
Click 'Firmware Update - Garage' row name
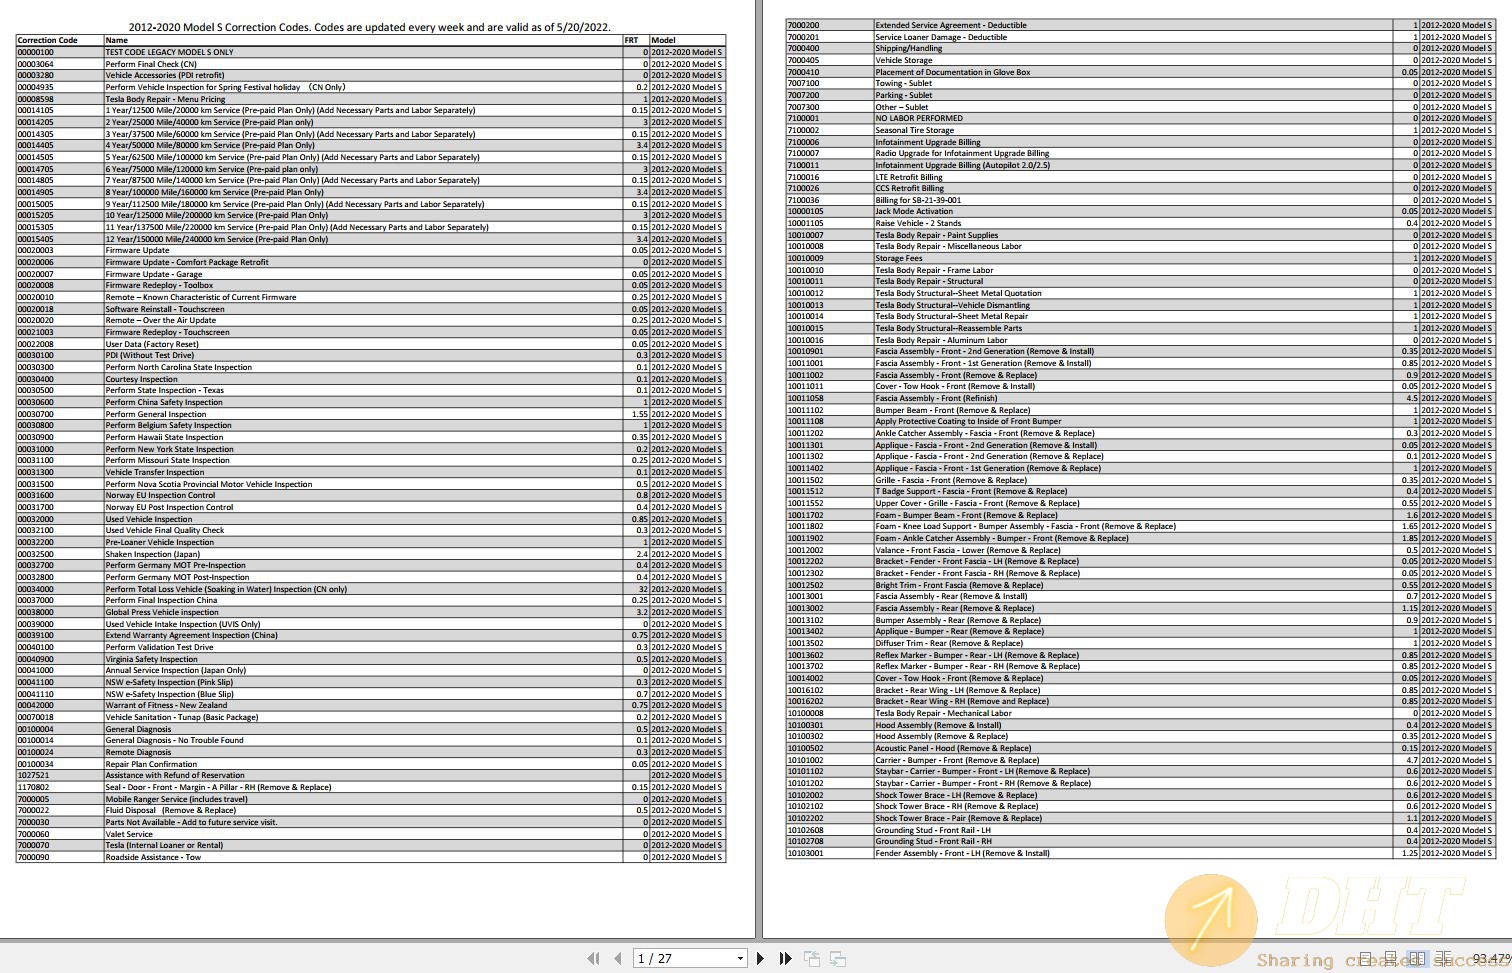coord(154,274)
